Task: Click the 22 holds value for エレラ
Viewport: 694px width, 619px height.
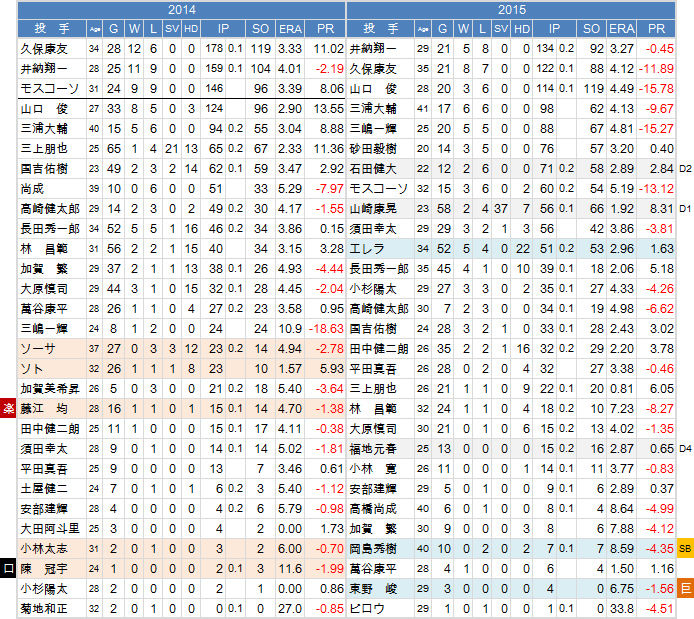Action: click(523, 249)
